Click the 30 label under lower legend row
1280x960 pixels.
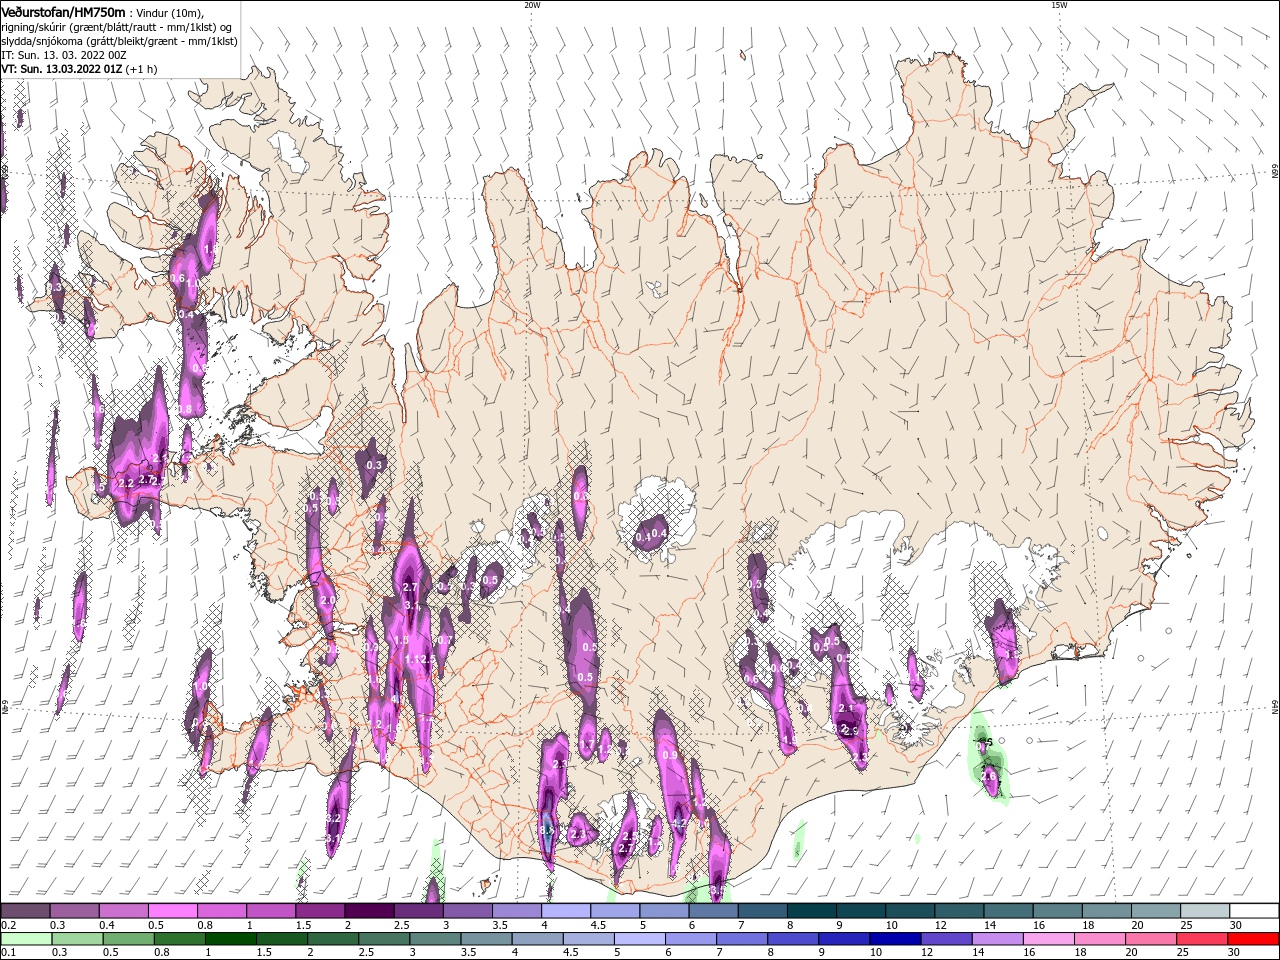tap(1236, 953)
